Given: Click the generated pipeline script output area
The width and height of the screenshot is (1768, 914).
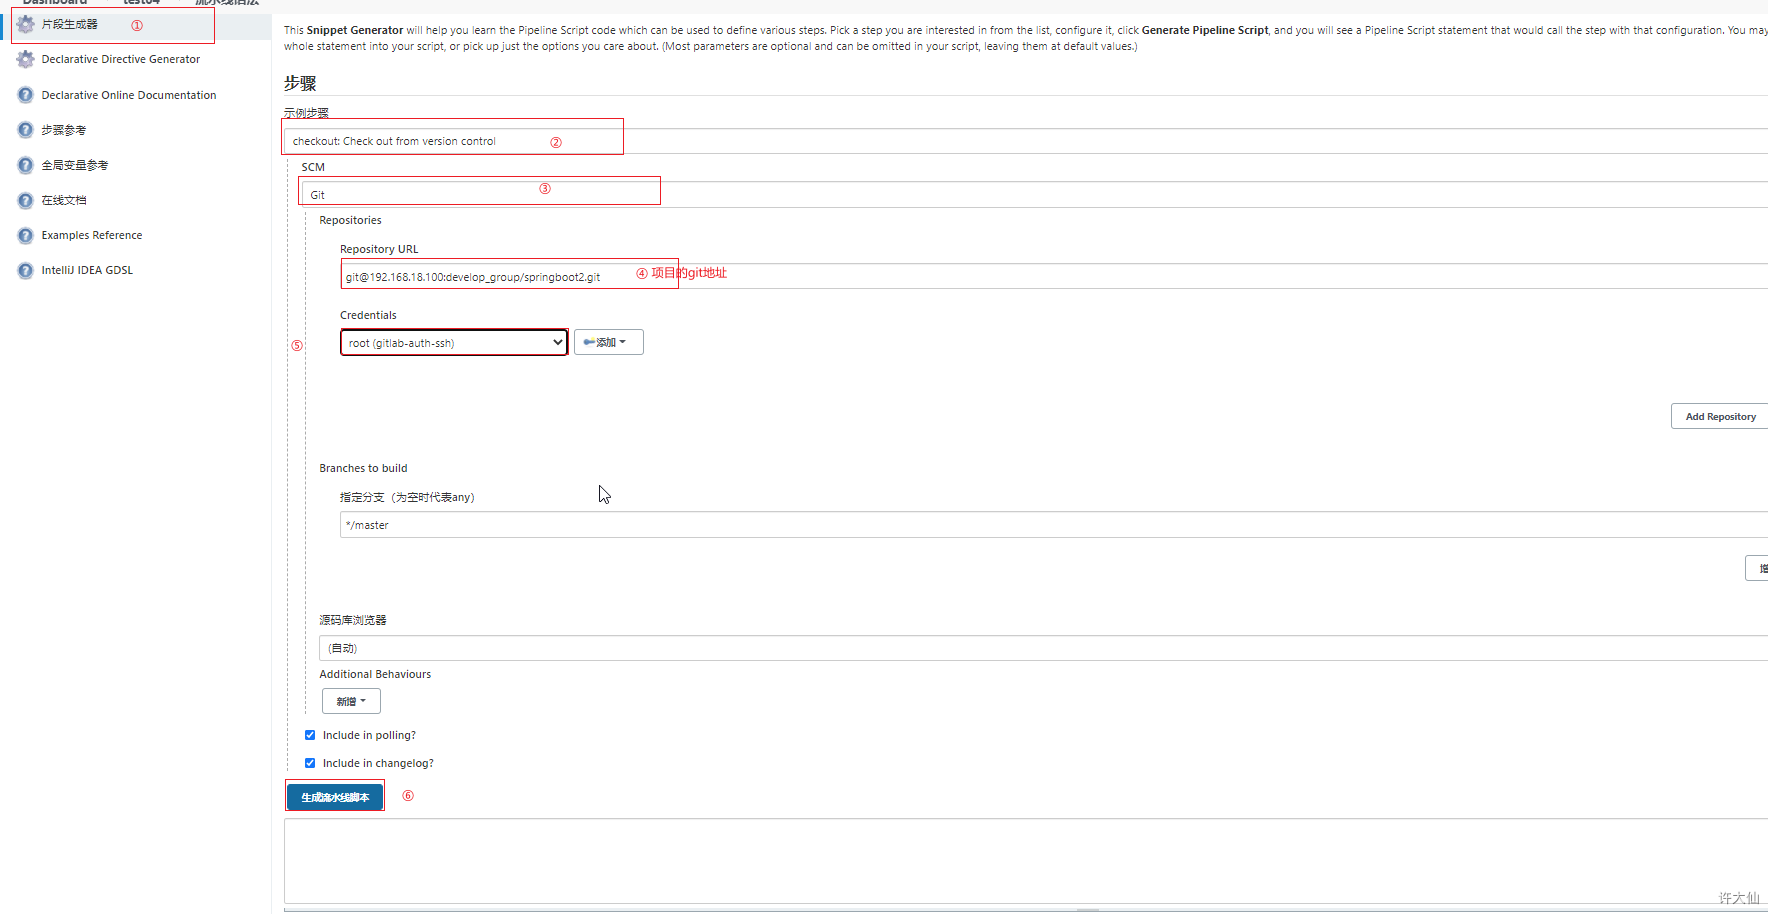Looking at the screenshot, I should point(1026,862).
